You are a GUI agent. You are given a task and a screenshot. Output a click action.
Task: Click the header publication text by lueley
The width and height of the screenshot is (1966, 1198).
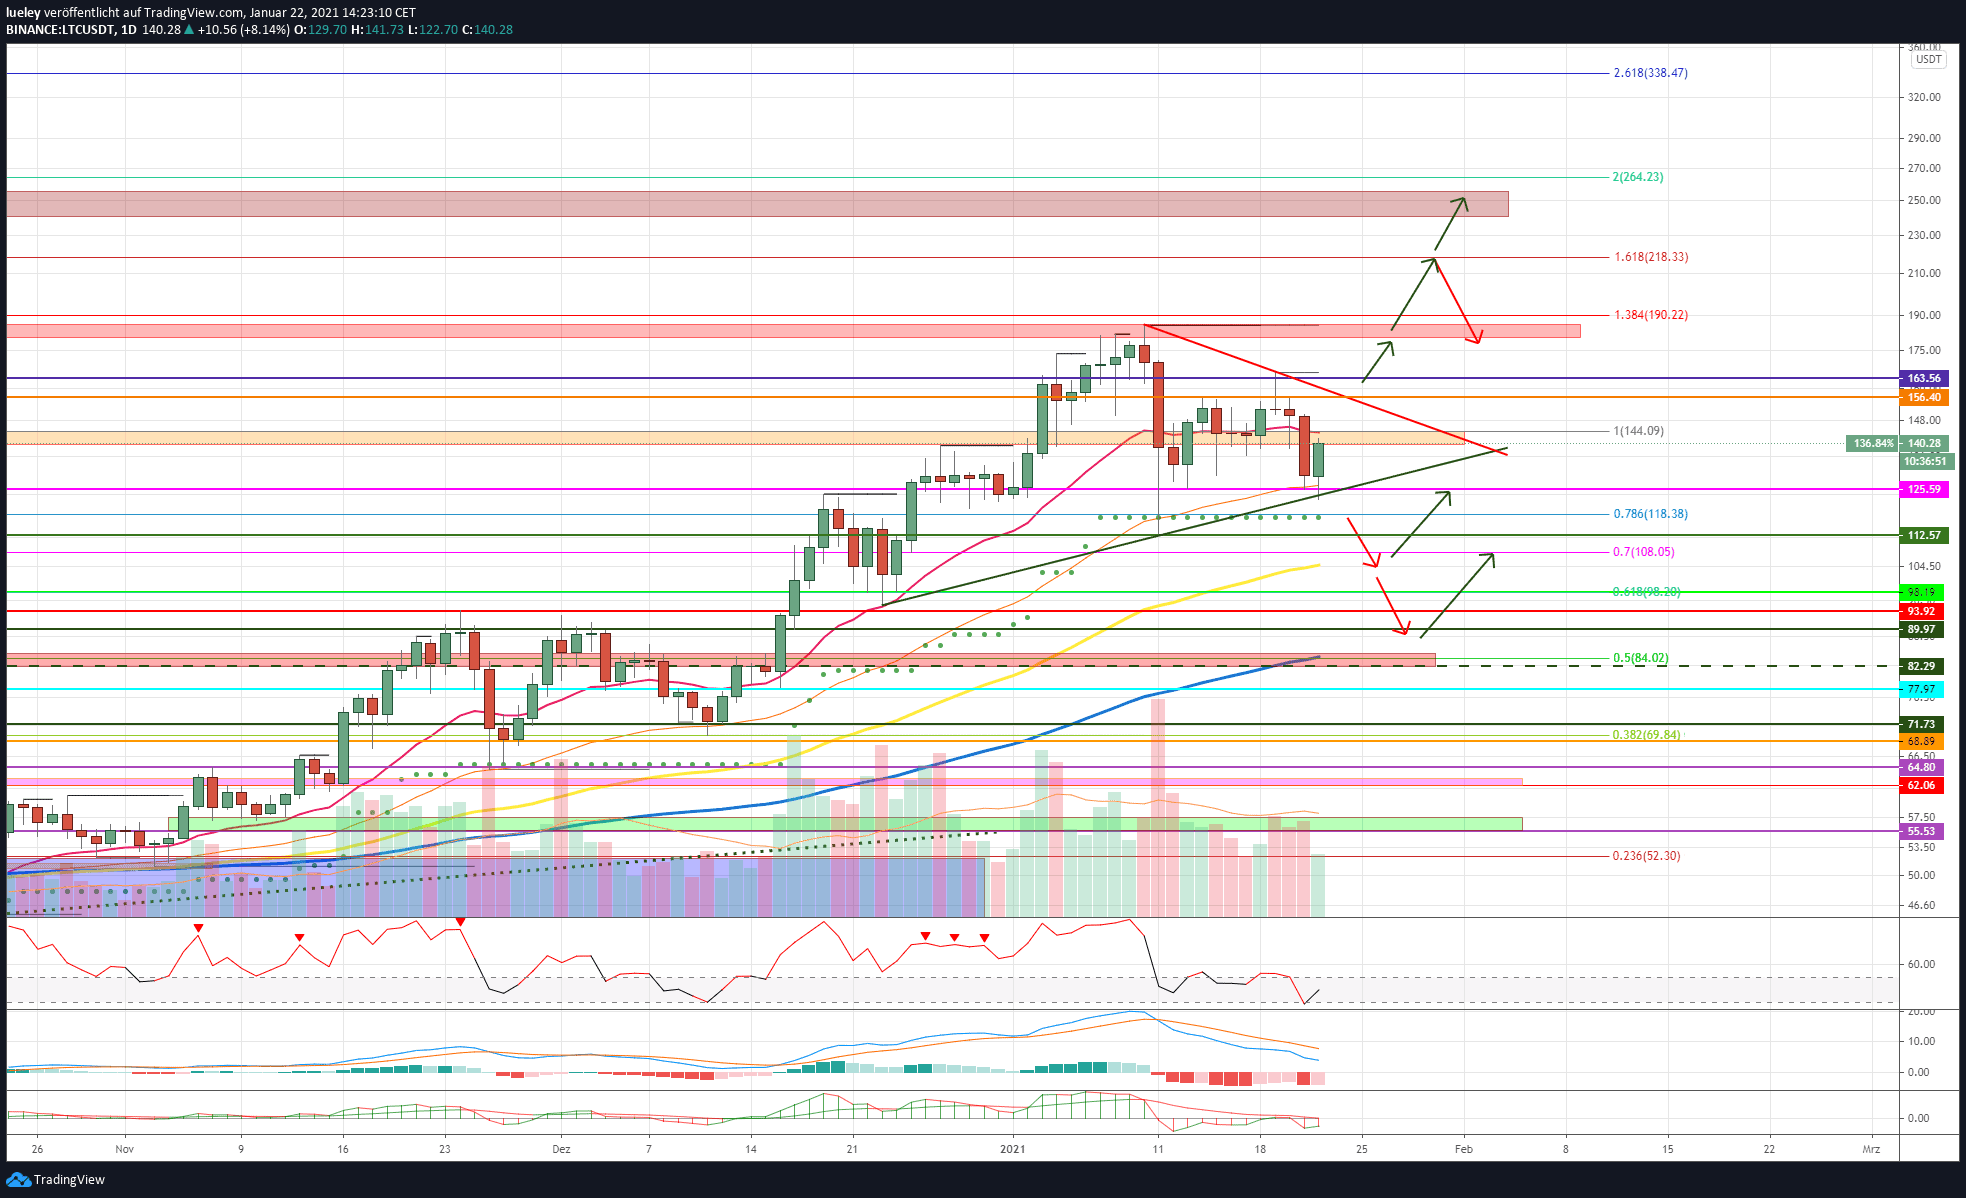click(x=211, y=13)
